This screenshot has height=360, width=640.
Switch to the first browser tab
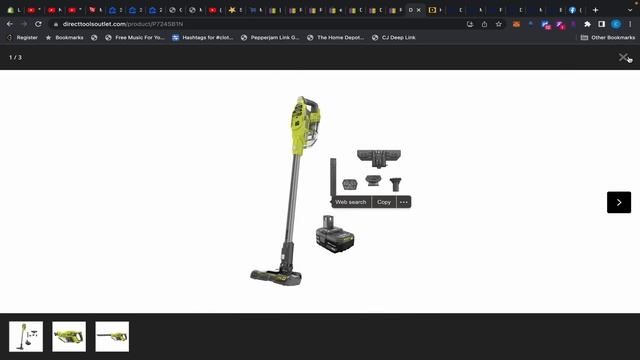14,10
